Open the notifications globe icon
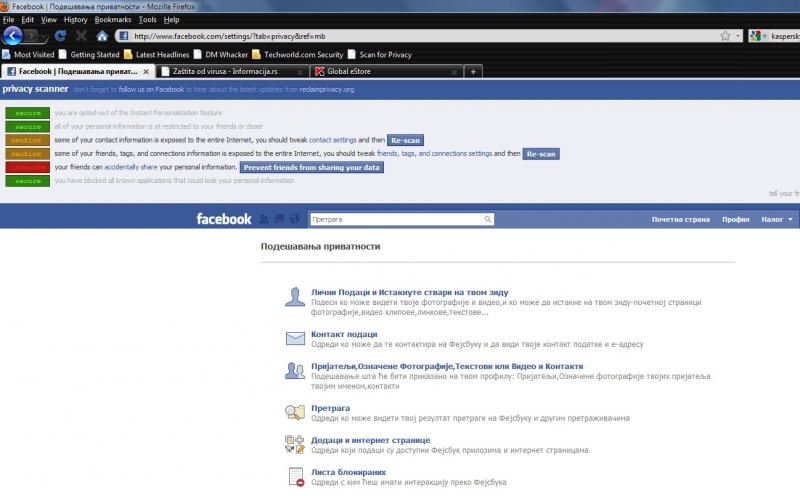 point(294,219)
